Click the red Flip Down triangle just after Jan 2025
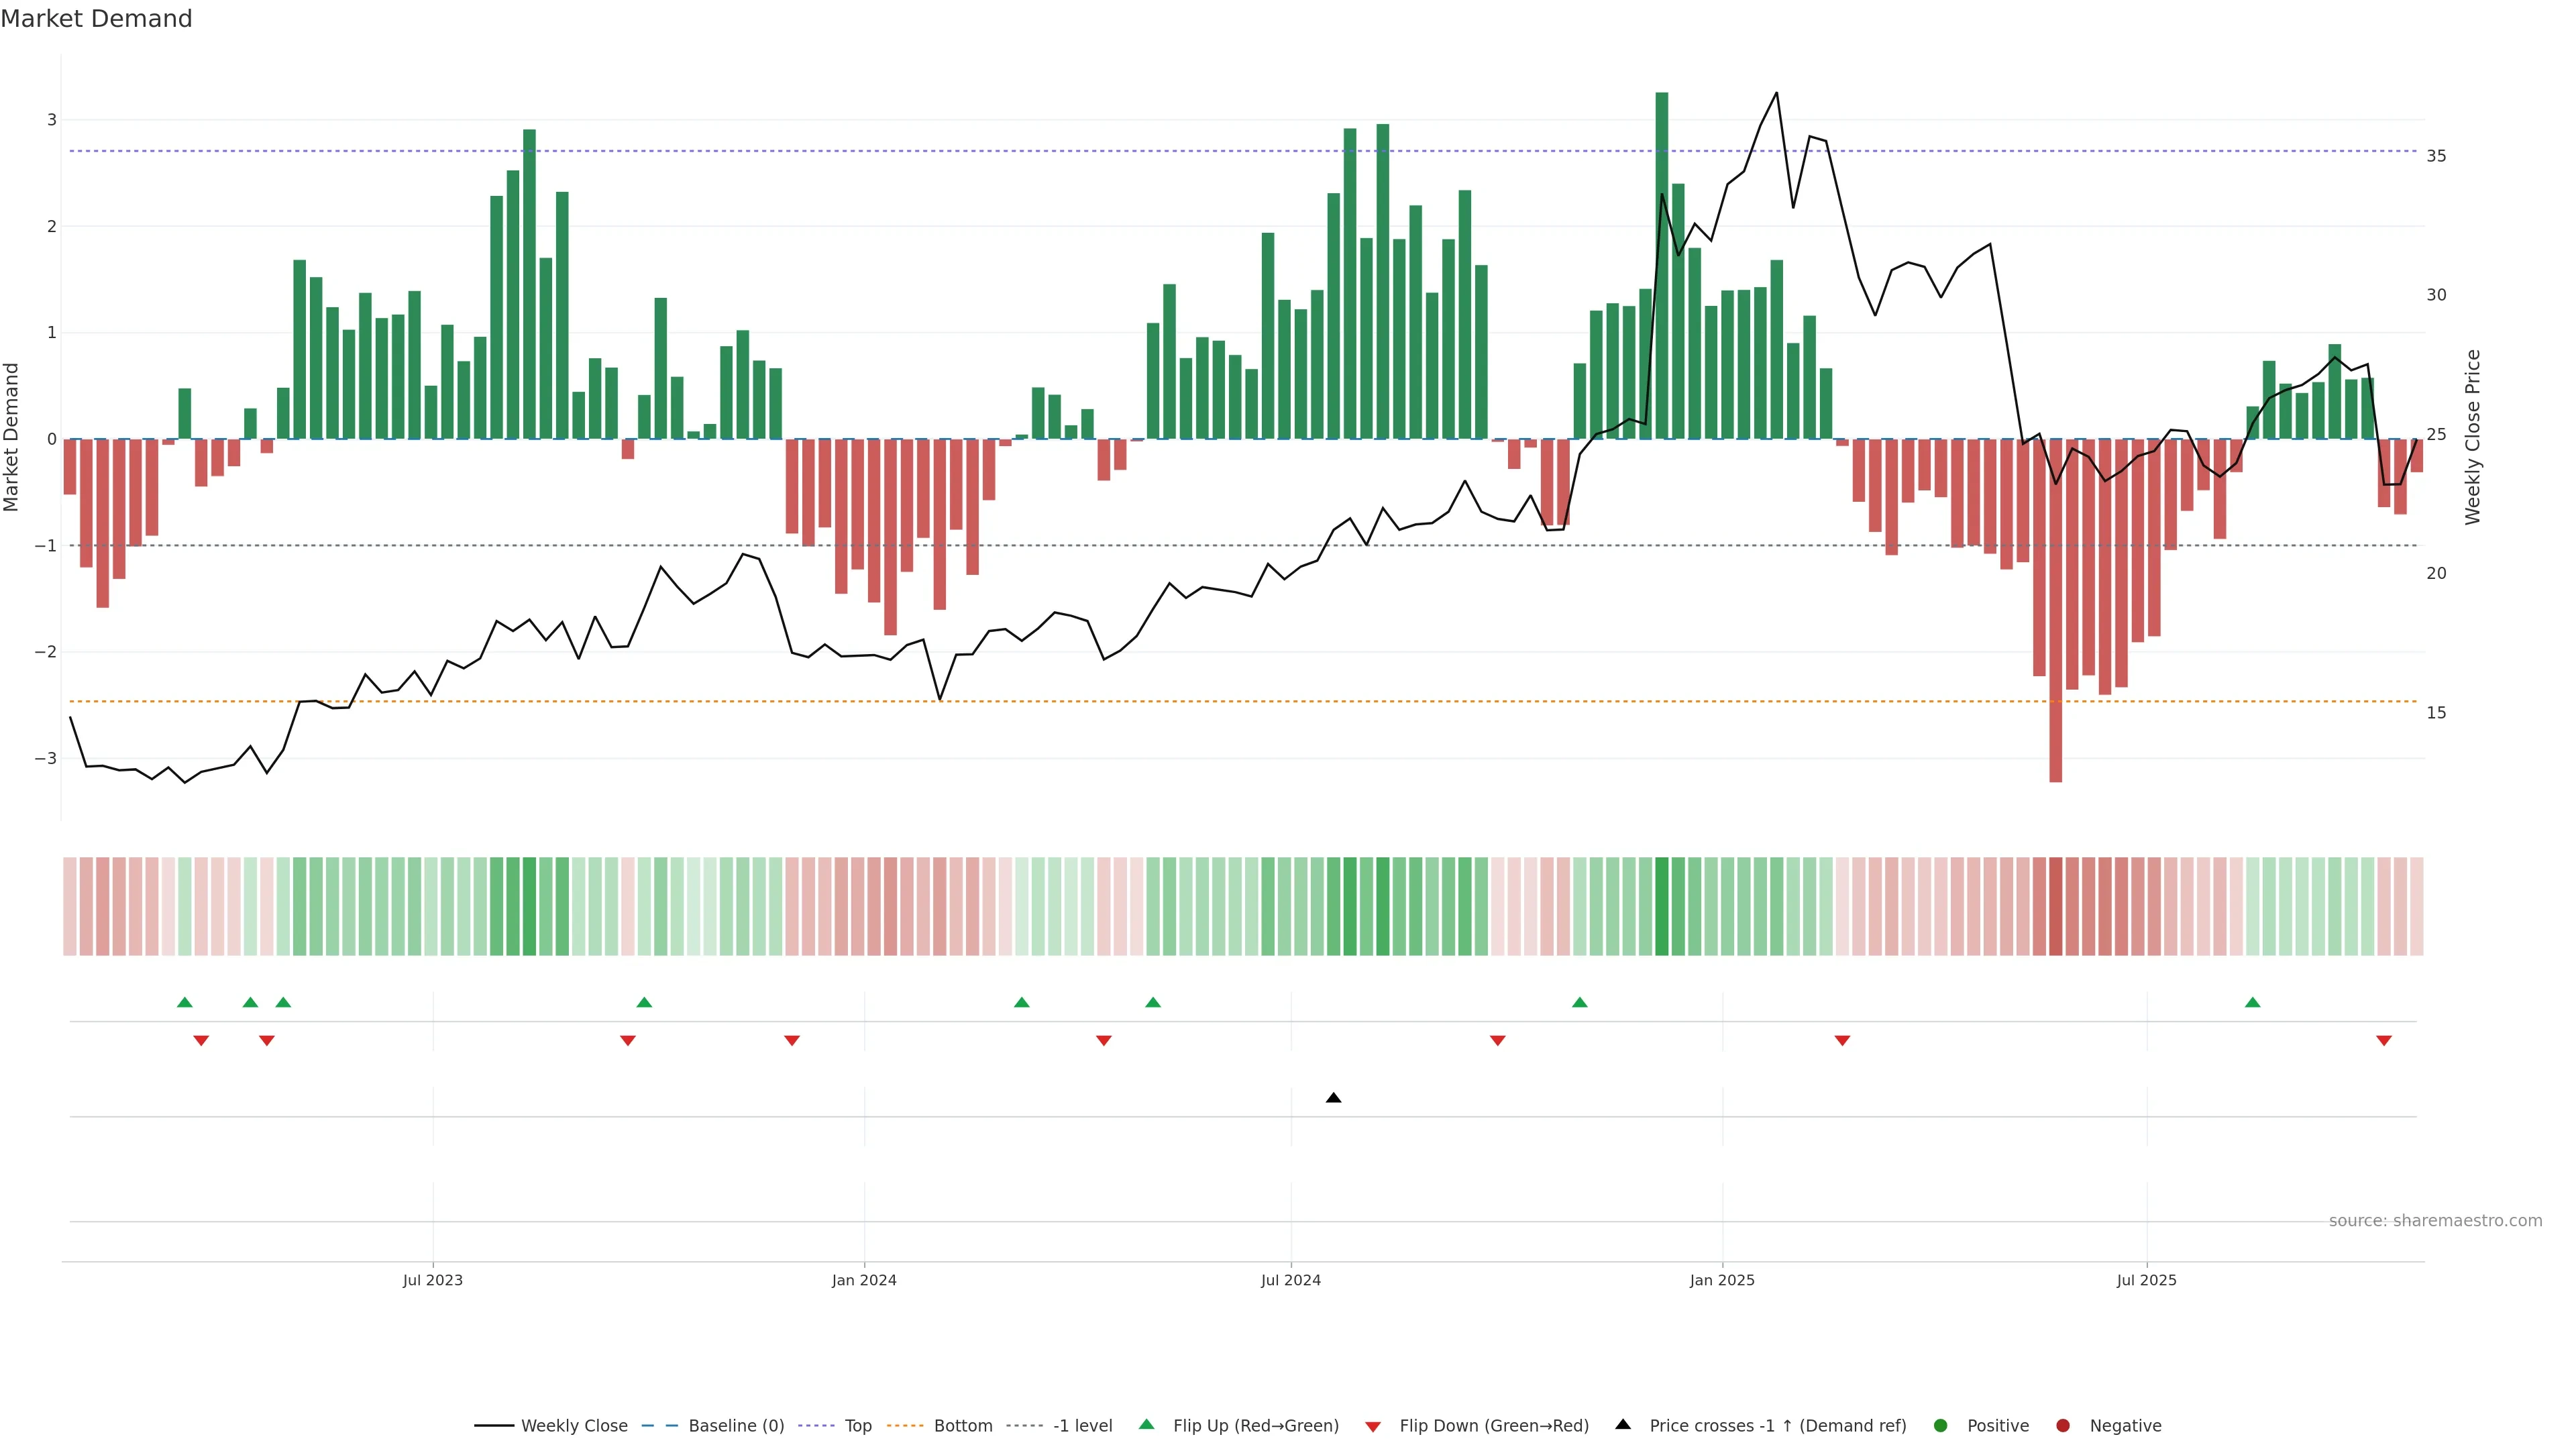Screen dimensions: 2576x1449 click(1842, 1041)
